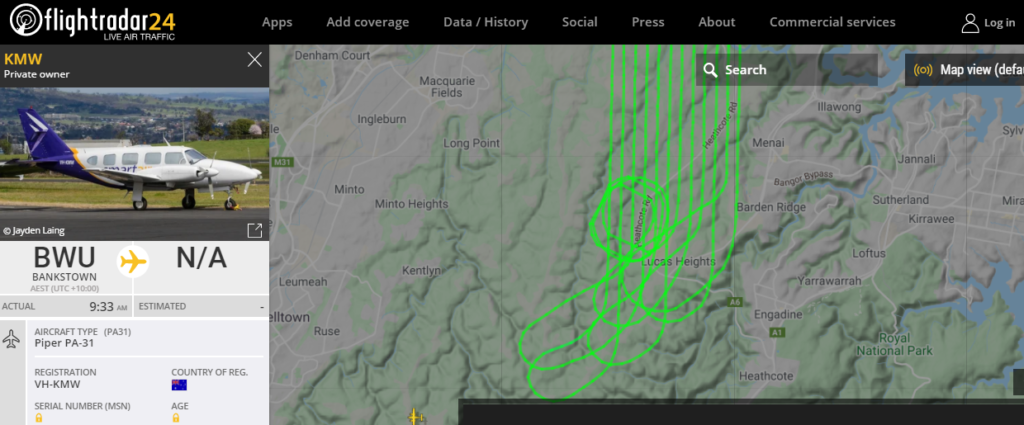The width and height of the screenshot is (1024, 425).
Task: Click the Sutherland map label
Action: tap(901, 199)
